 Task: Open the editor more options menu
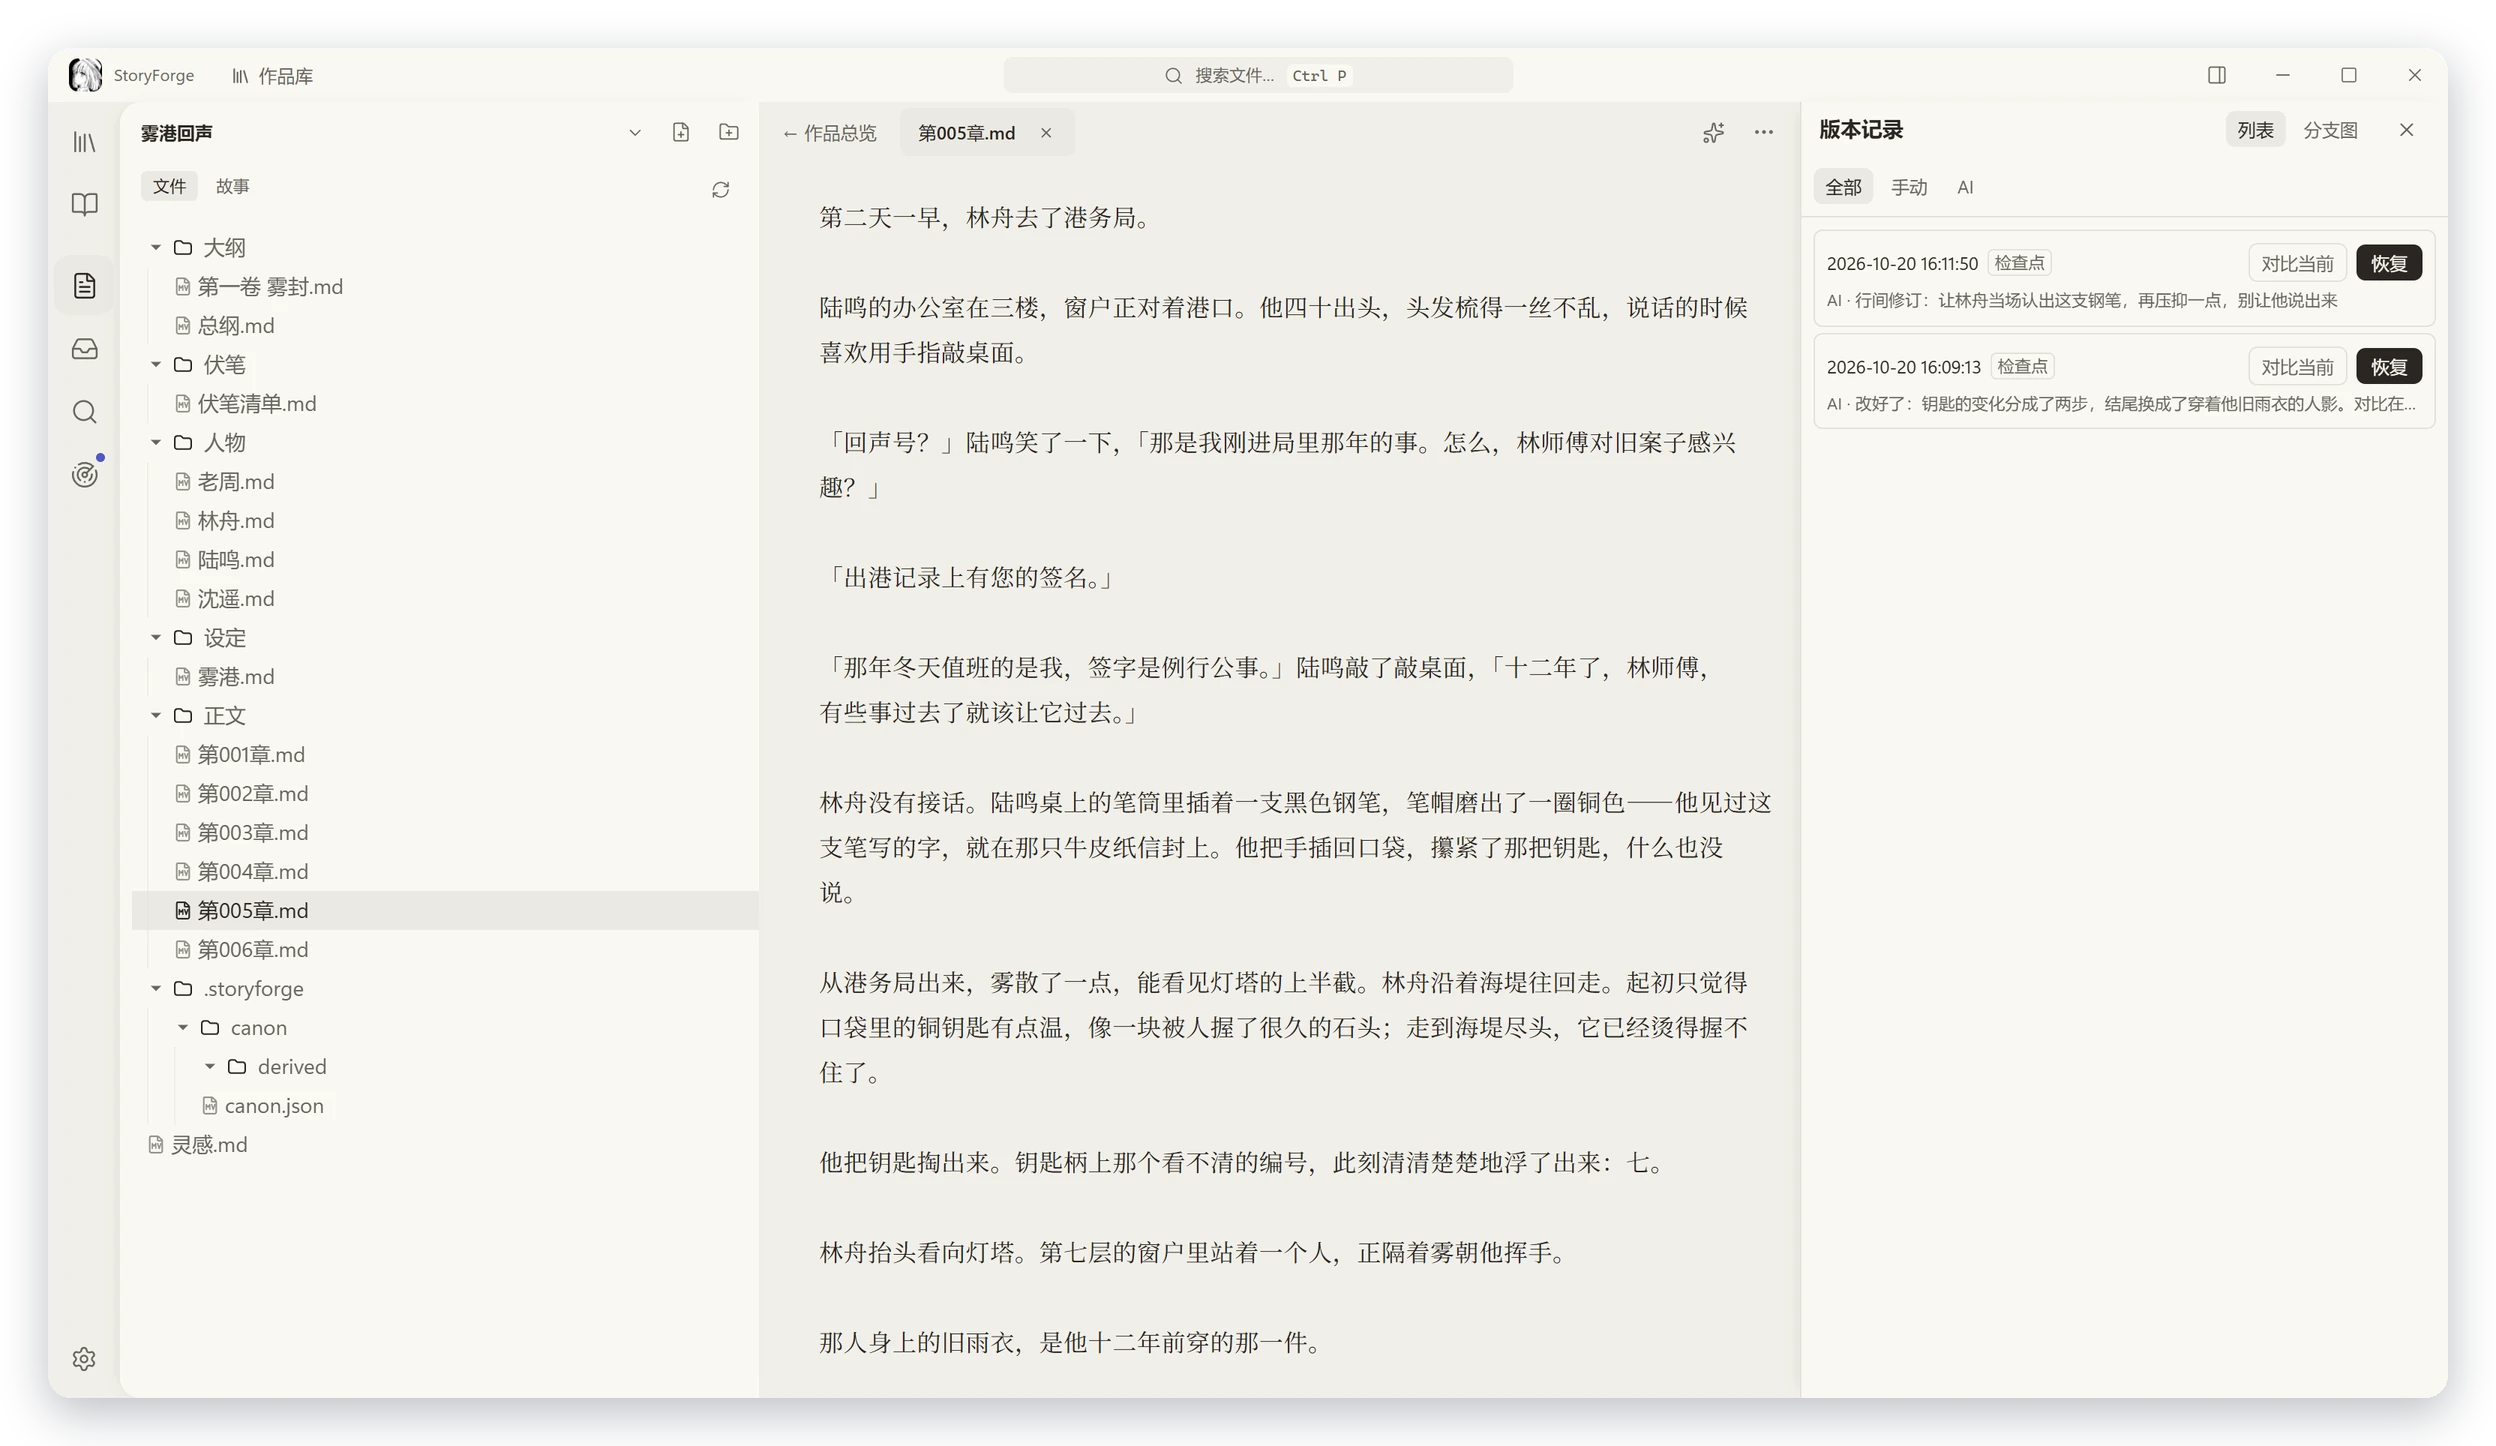1764,132
